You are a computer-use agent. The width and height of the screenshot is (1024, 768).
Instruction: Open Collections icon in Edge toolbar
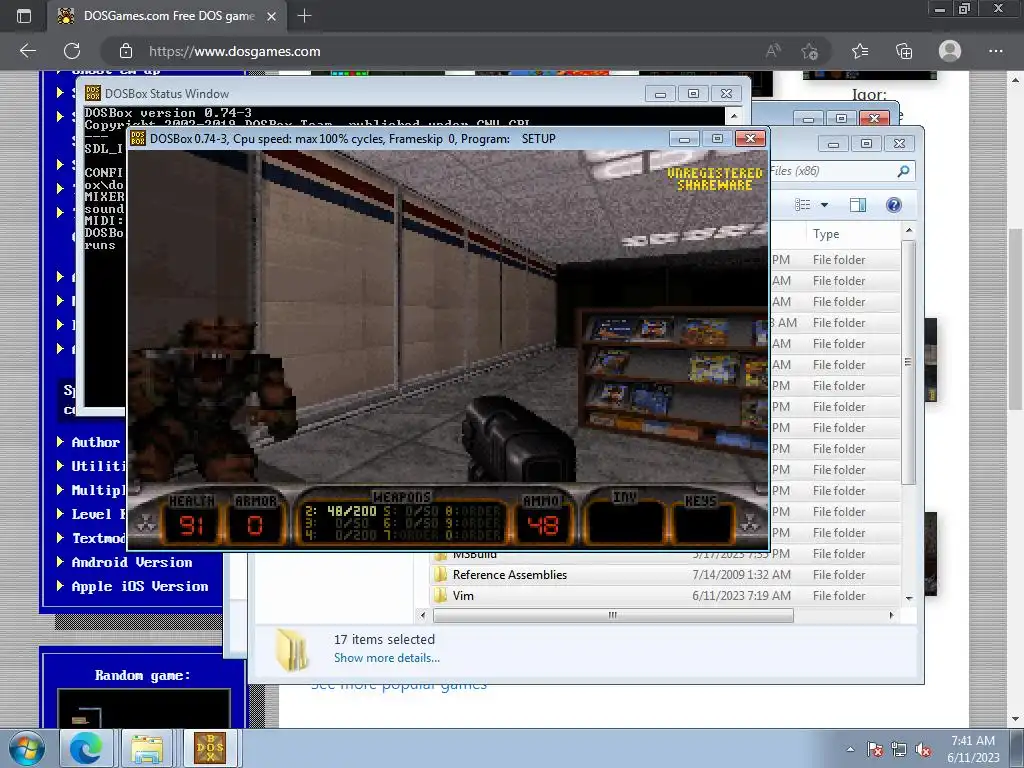click(904, 51)
